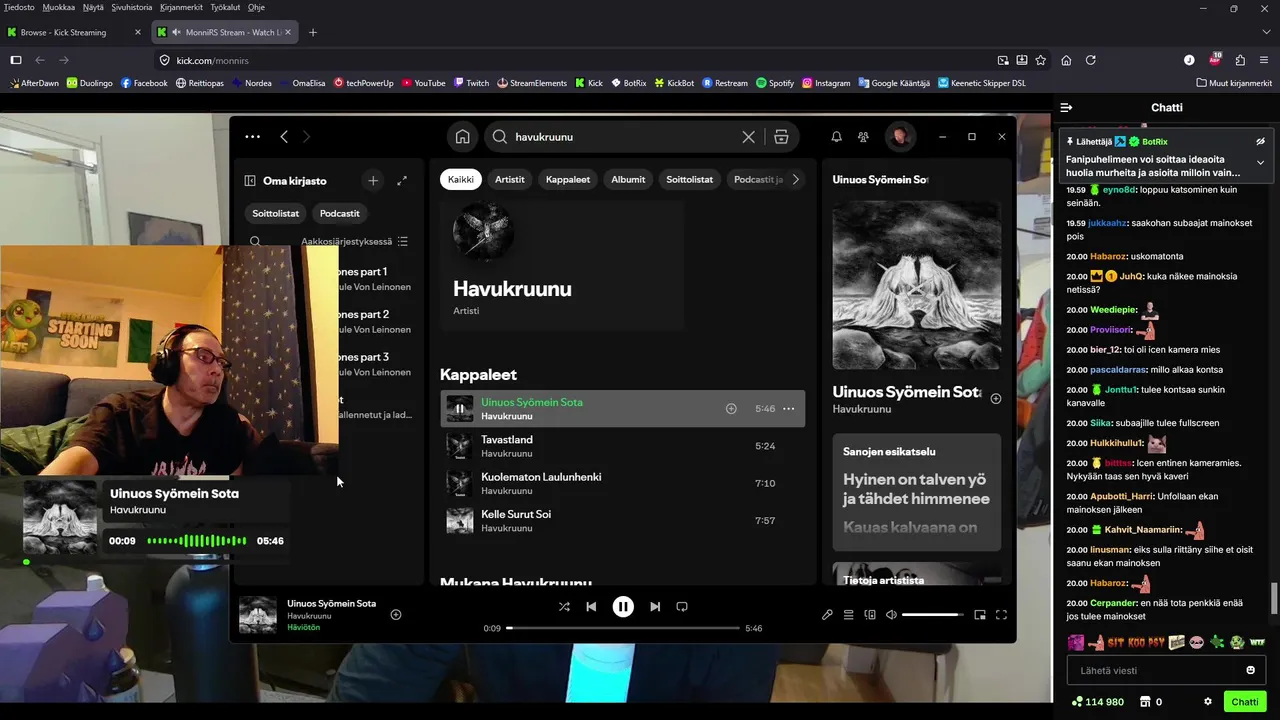Select the Soittolistat search filter
1280x720 pixels.
pos(690,180)
